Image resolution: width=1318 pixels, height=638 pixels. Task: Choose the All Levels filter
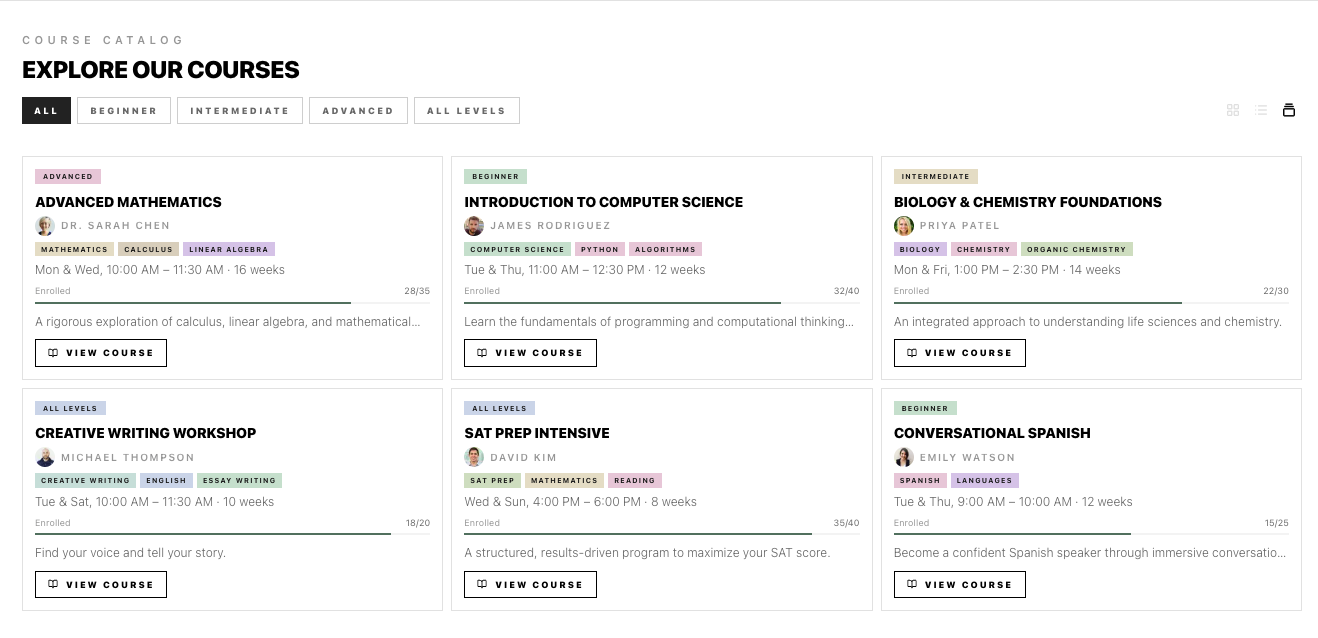click(x=466, y=111)
